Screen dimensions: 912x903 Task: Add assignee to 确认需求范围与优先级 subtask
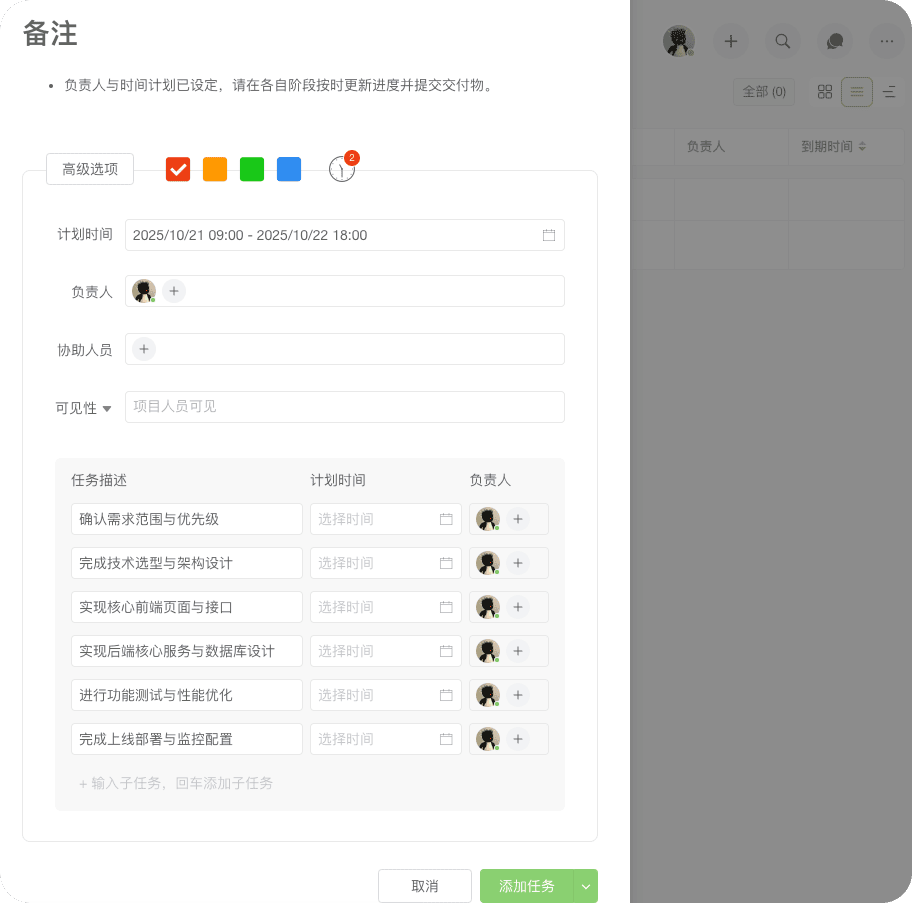pos(518,519)
